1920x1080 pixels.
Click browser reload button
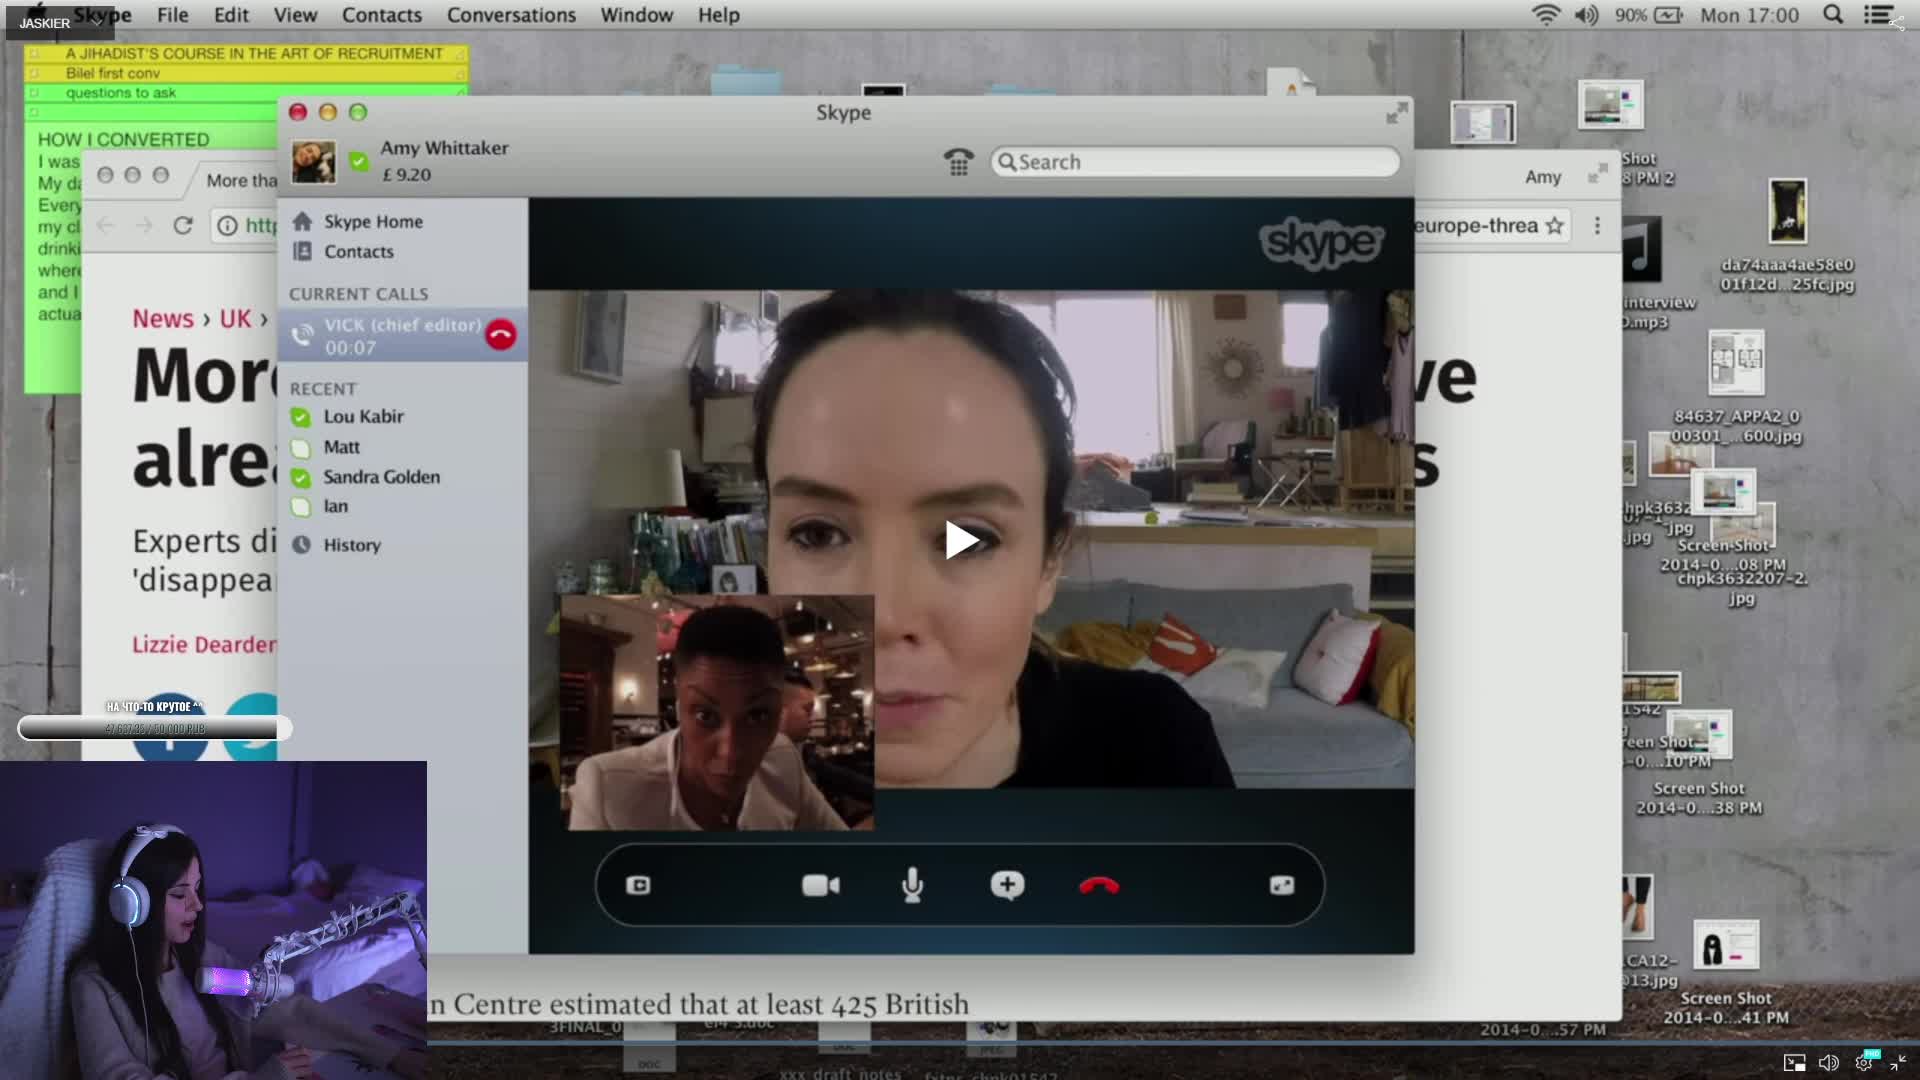coord(183,226)
